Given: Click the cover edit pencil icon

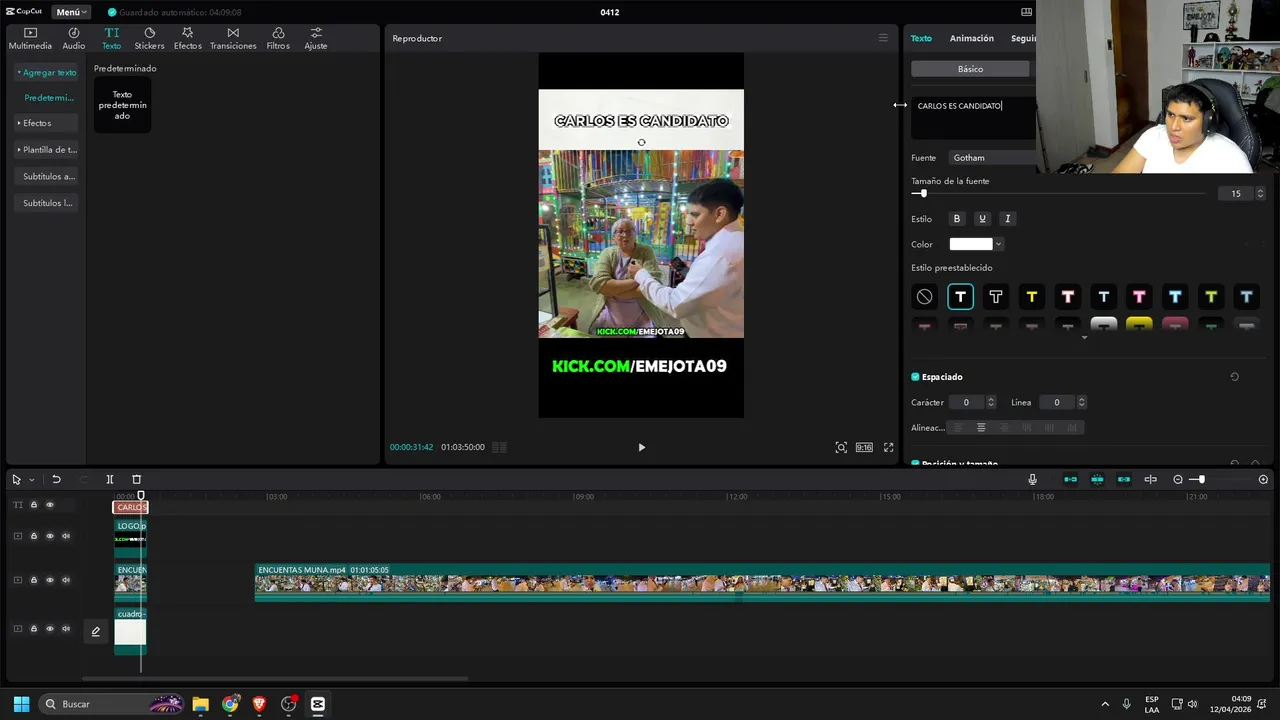Looking at the screenshot, I should (x=96, y=632).
